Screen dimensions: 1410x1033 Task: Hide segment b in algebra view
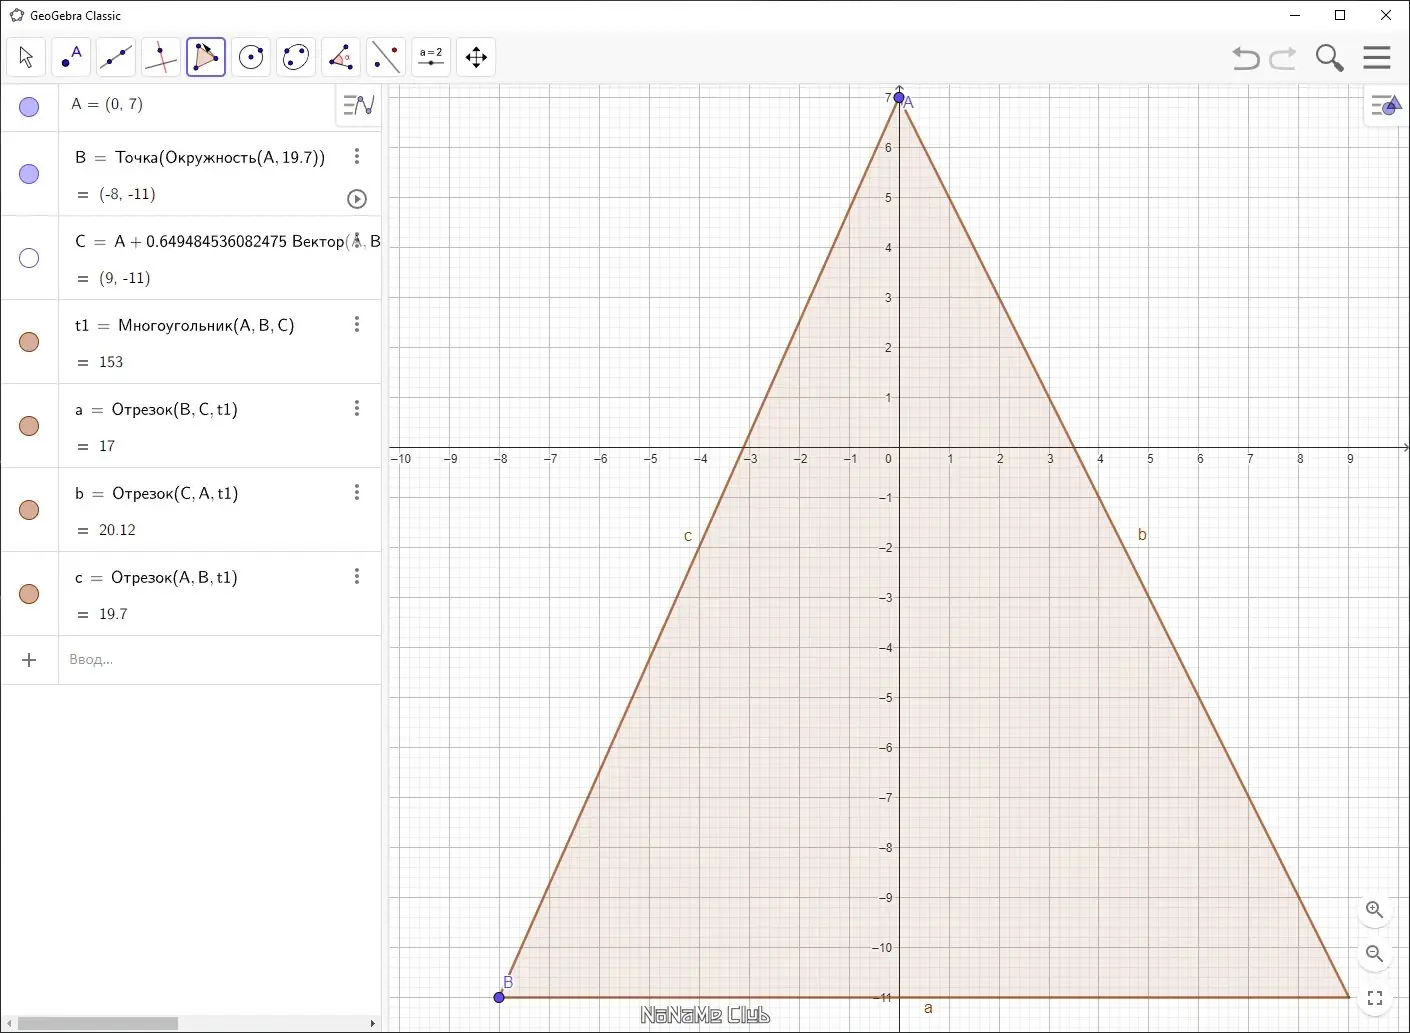click(29, 510)
